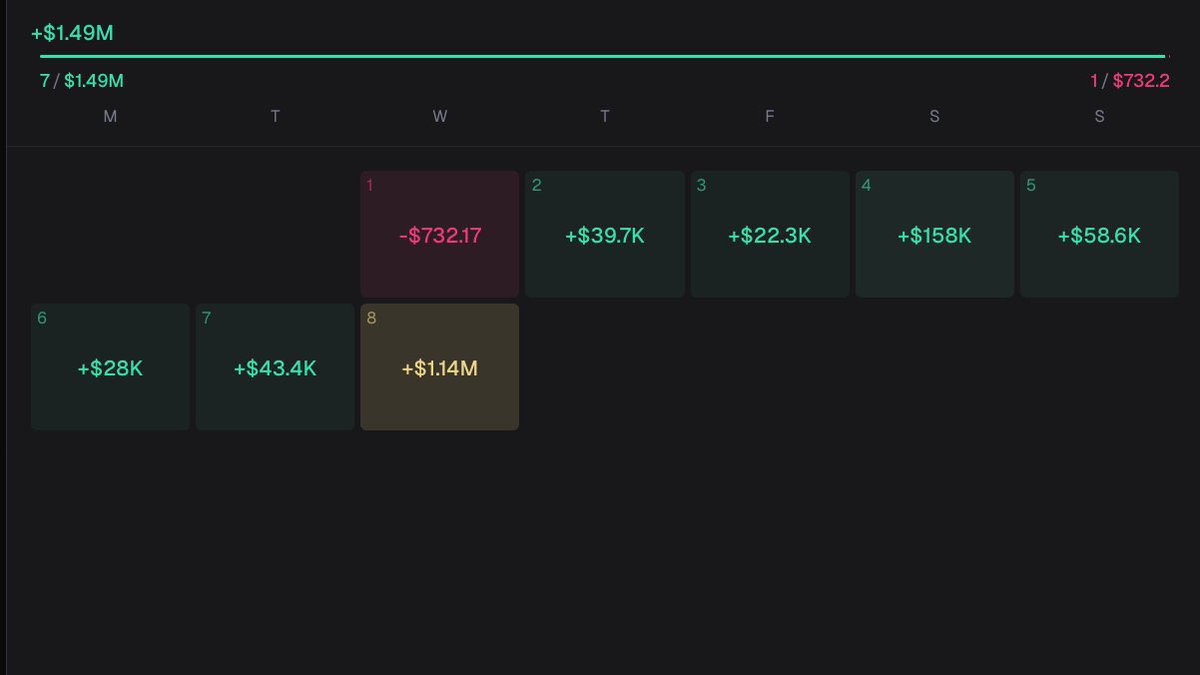Click the losing days summary 1 / $732.2

point(1130,81)
